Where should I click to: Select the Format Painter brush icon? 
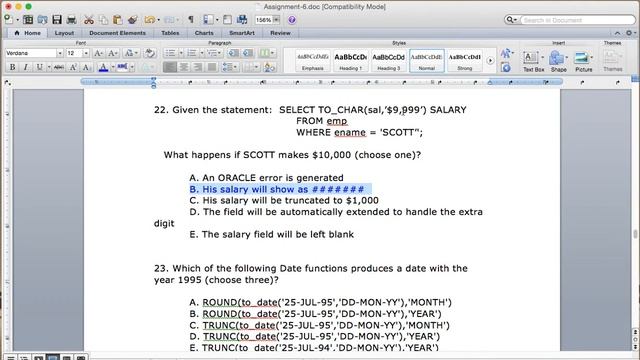click(133, 20)
